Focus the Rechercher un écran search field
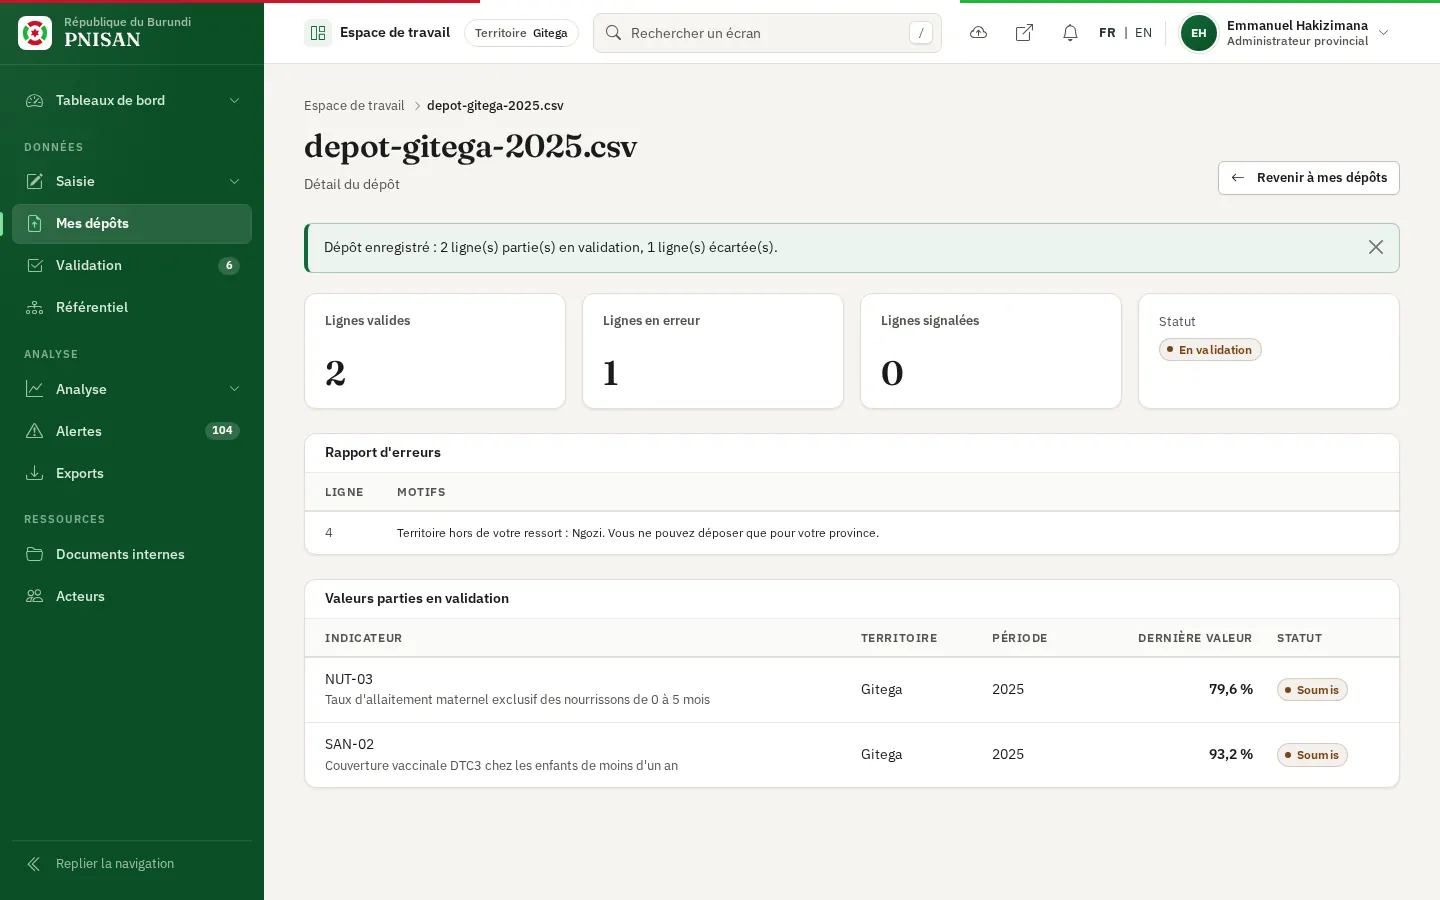1440x900 pixels. tap(767, 33)
